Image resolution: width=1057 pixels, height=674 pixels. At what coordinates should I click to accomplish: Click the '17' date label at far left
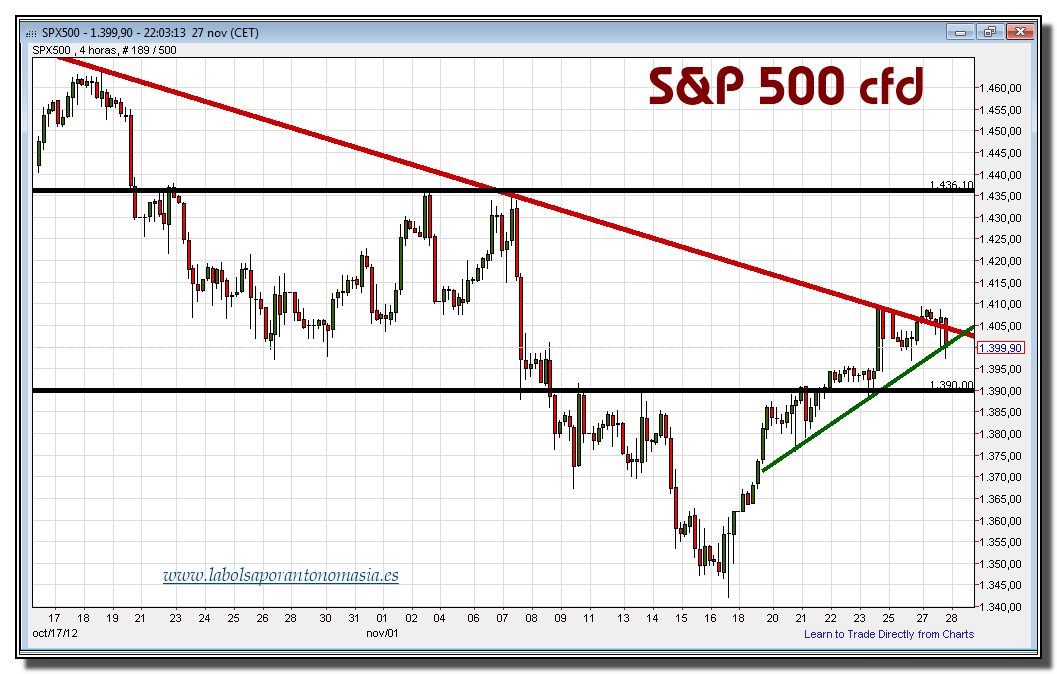(55, 618)
